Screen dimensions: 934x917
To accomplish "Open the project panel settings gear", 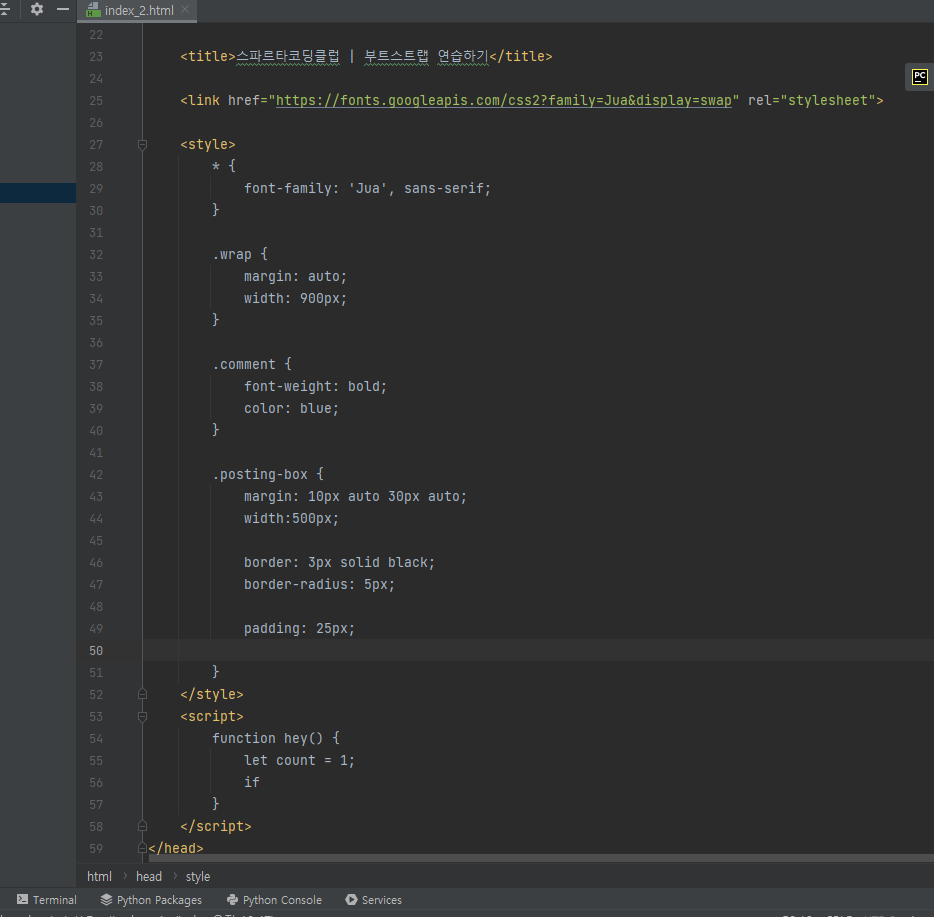I will coord(37,10).
